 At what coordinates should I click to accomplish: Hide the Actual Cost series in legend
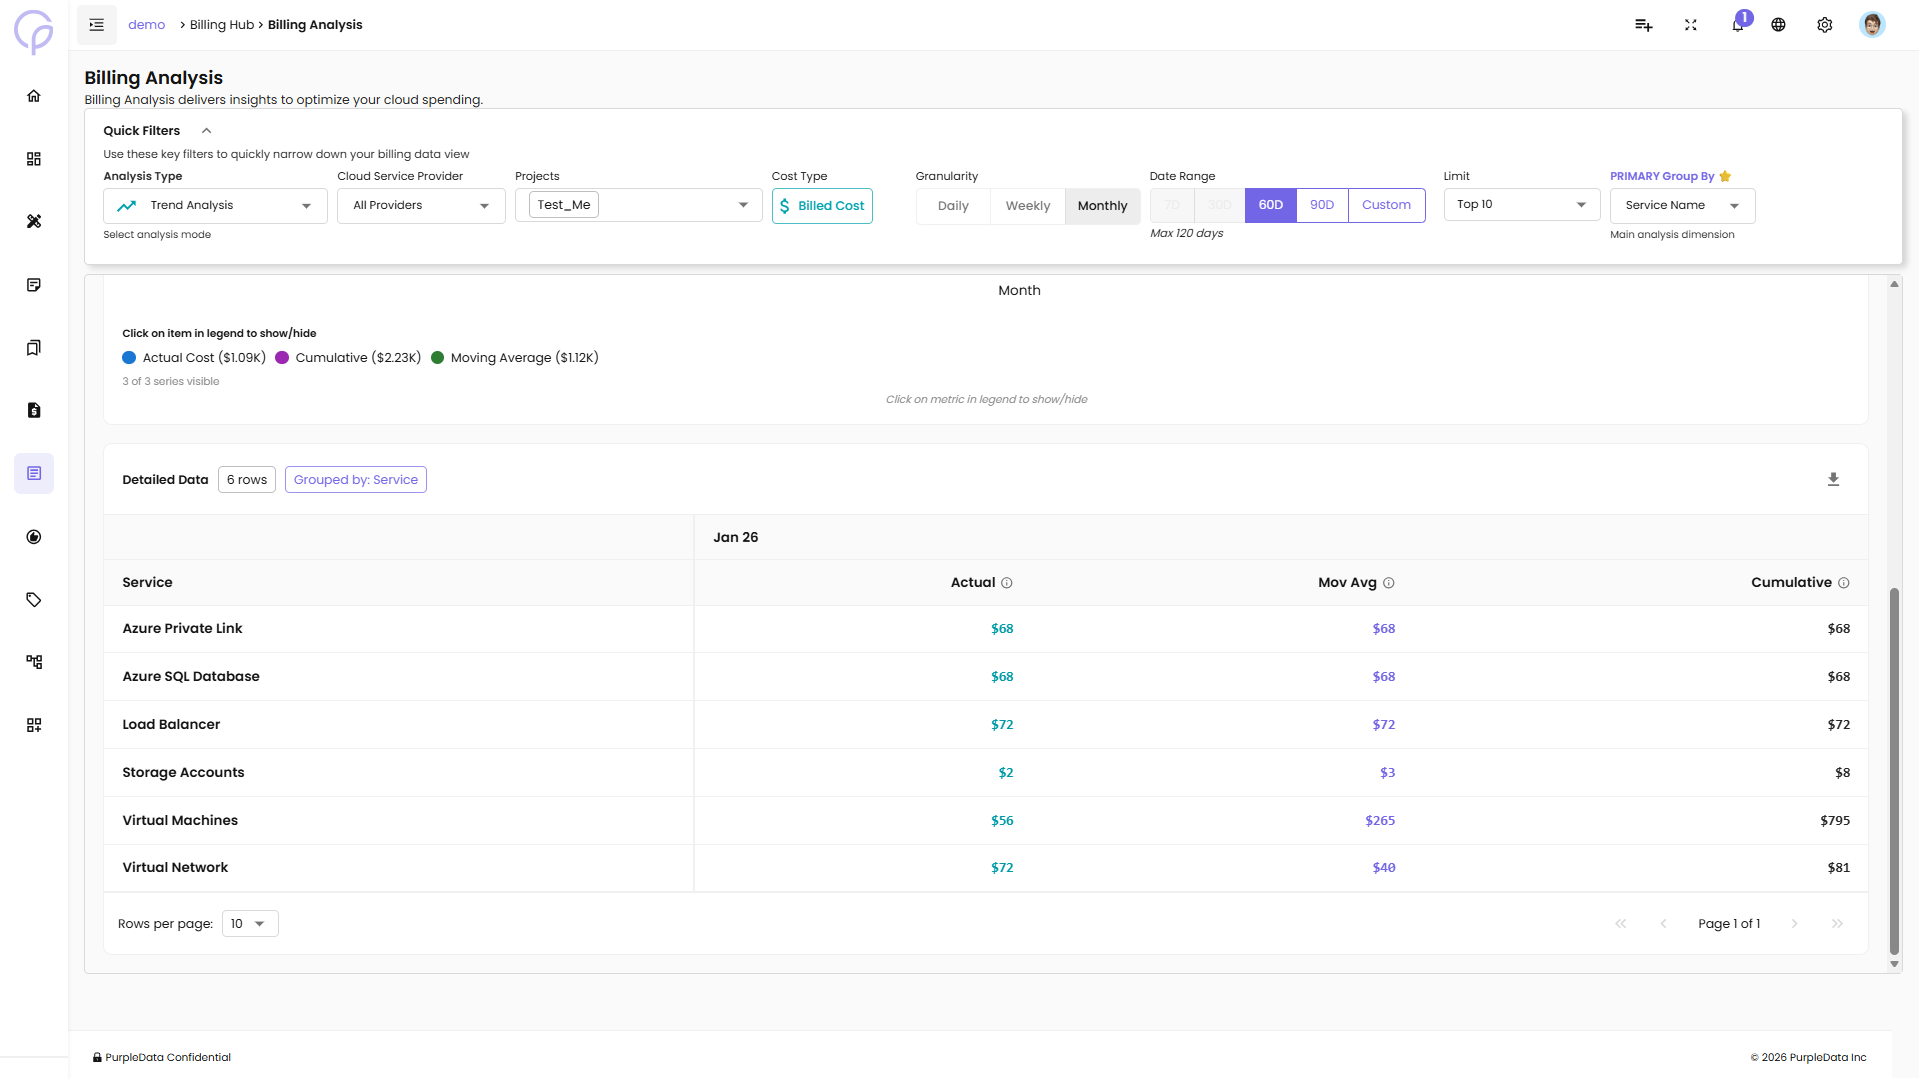(194, 358)
